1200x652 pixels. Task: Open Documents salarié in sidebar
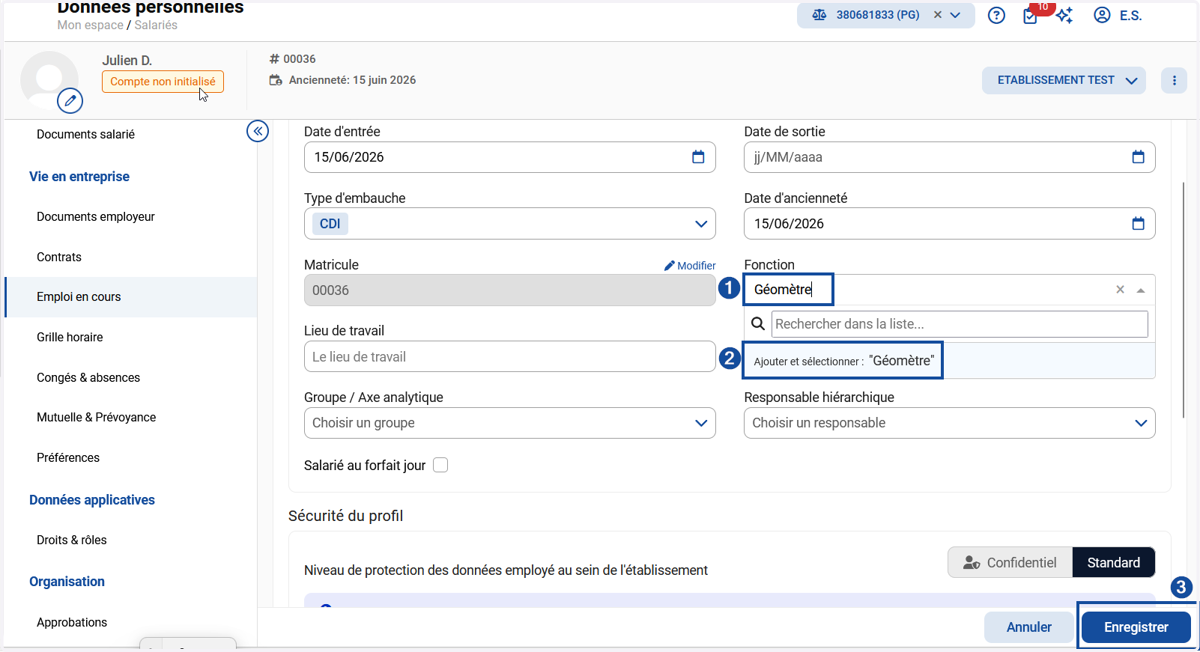(x=86, y=134)
